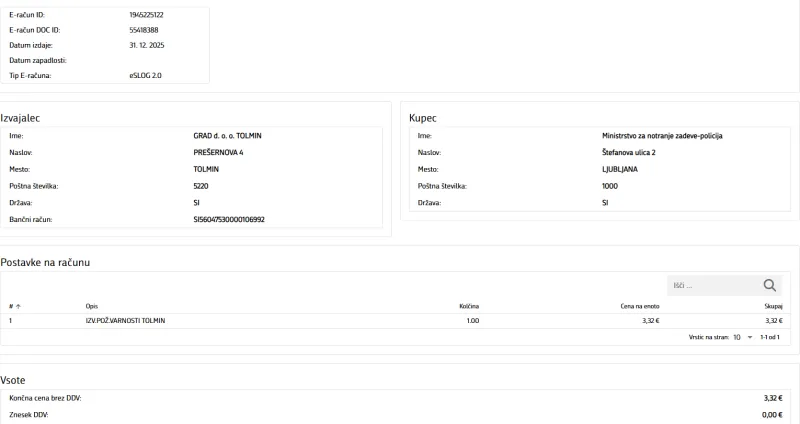Click the E-račun DOC ID value 55418388
Screen dimensions: 800x424
(x=145, y=31)
